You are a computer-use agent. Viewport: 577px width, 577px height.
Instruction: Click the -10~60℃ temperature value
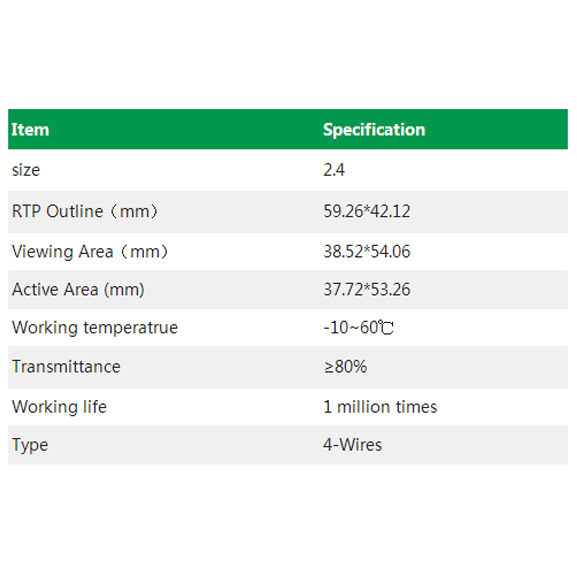point(359,327)
